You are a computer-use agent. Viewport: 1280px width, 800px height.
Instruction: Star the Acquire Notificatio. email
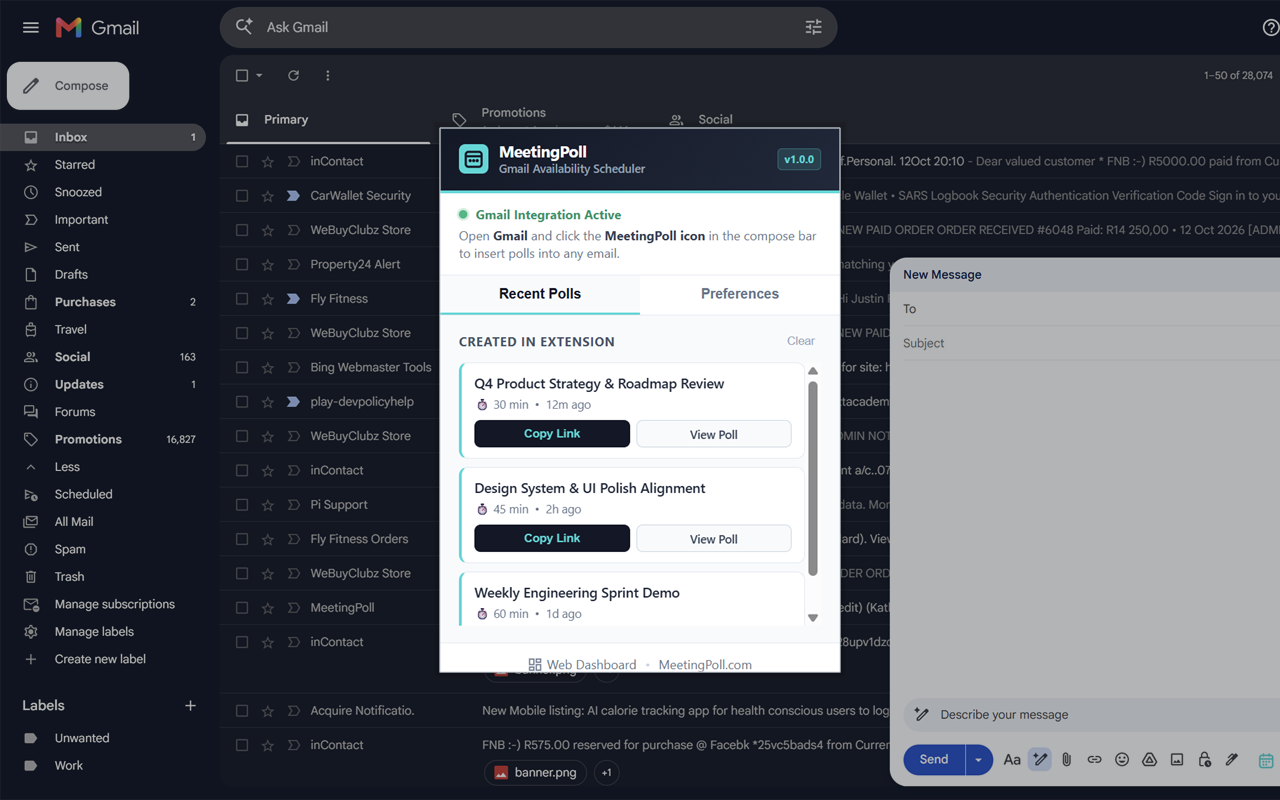[268, 711]
